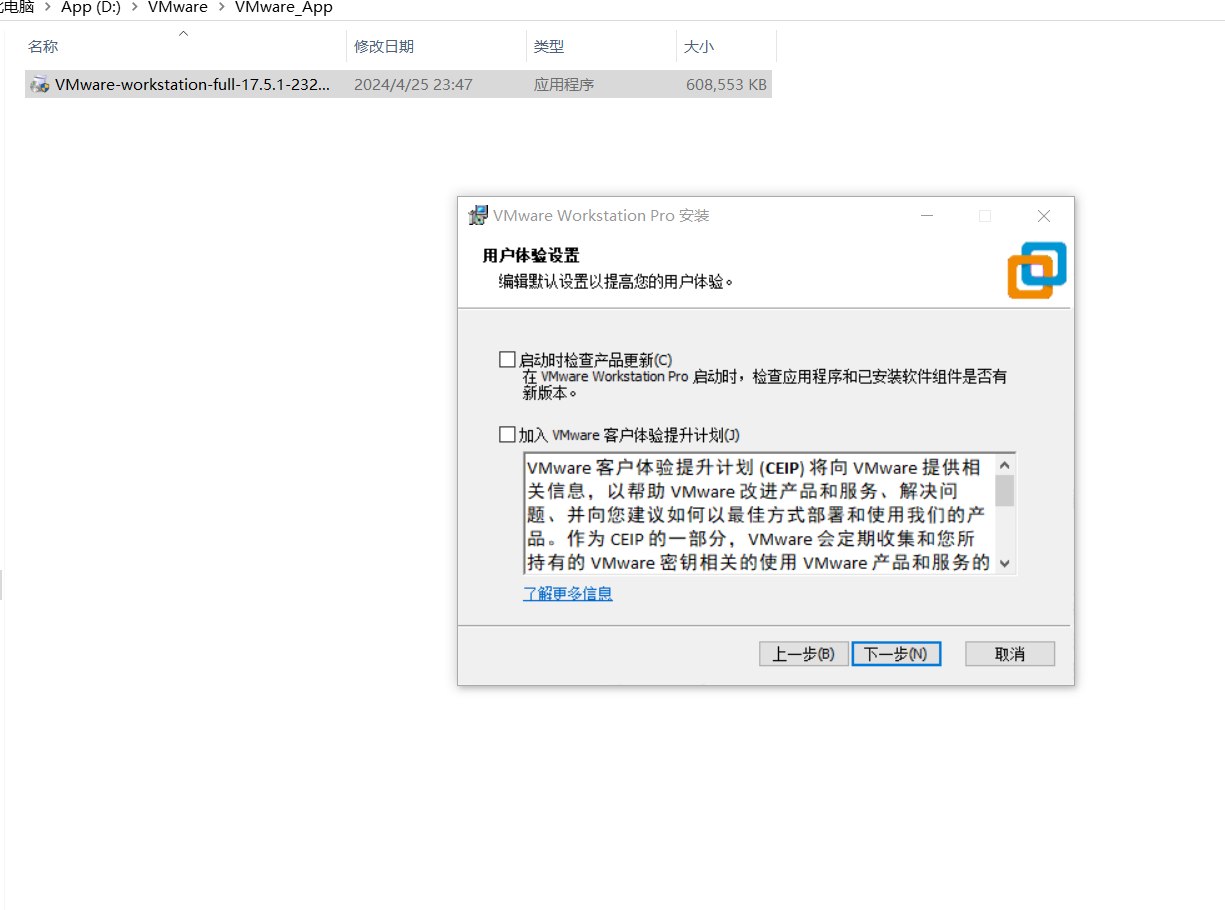Screen dimensions: 1225x910
Task: Expand chevron between VMware and VMware_App
Action: pos(222,7)
